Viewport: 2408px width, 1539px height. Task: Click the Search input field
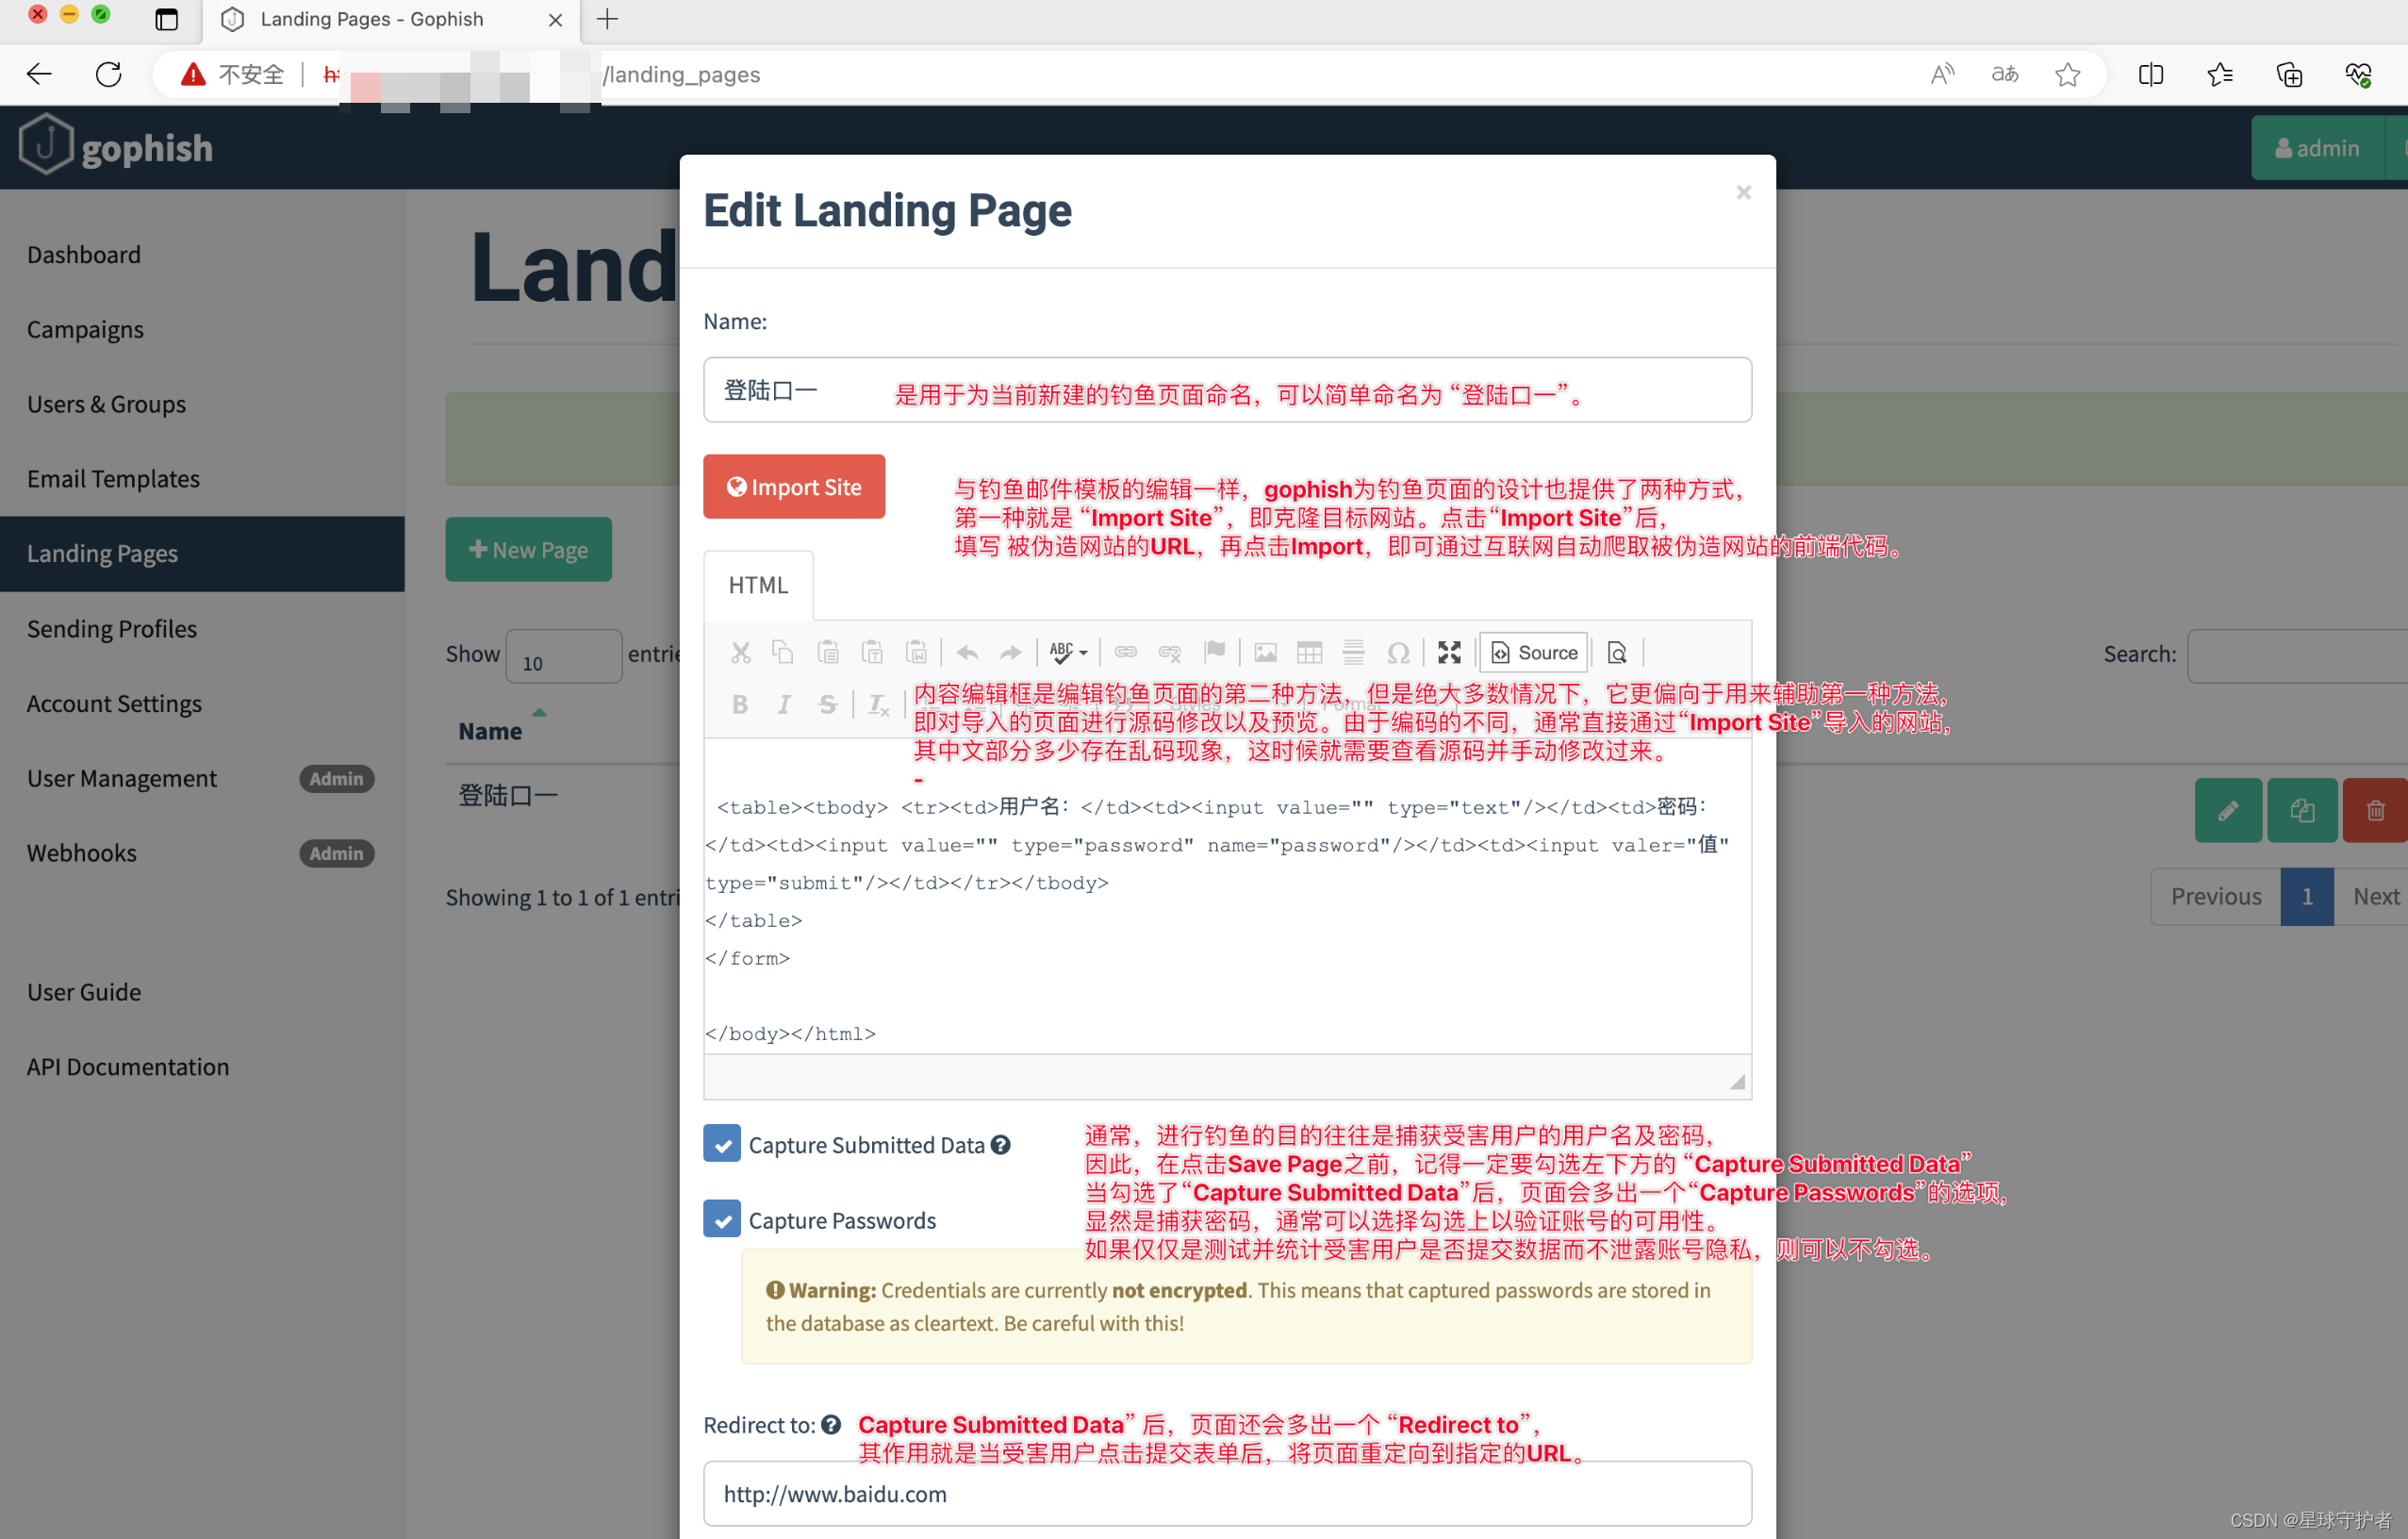click(2297, 656)
